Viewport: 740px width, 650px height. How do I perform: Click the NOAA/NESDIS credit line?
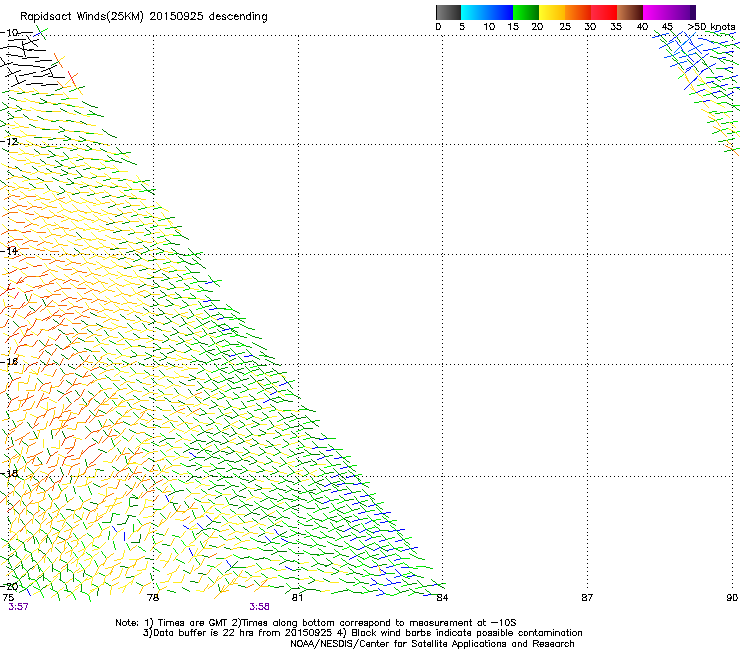432,644
